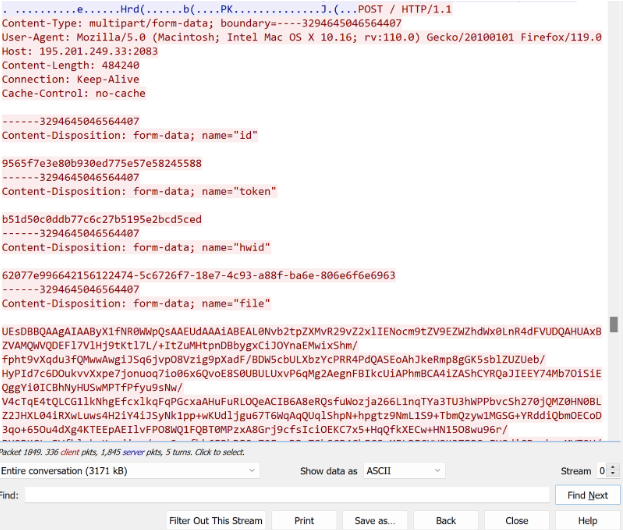Screen dimensions: 623x530
Task: Click the base64 line starting UEsDBBQAAgAIAAByX1fN
Action: (x=302, y=331)
